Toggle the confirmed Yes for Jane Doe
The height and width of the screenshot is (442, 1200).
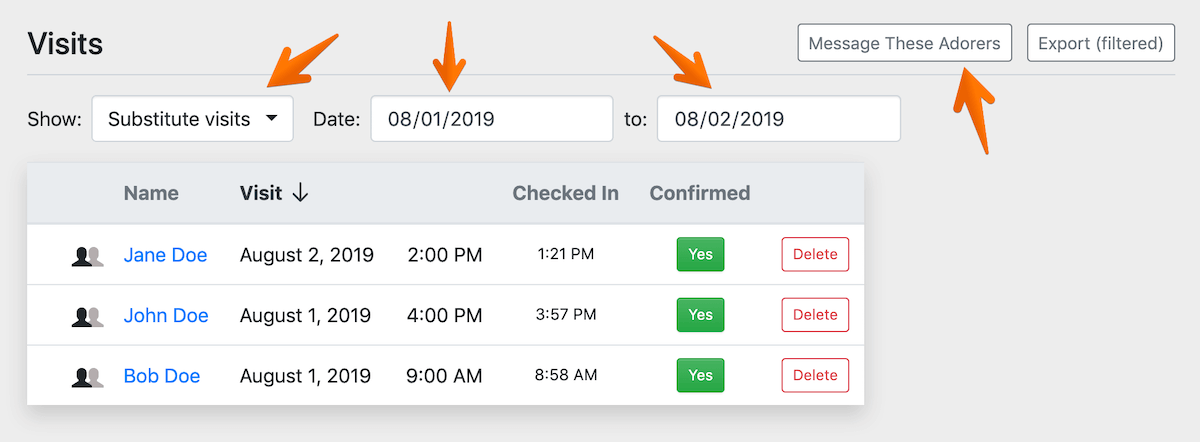[700, 255]
